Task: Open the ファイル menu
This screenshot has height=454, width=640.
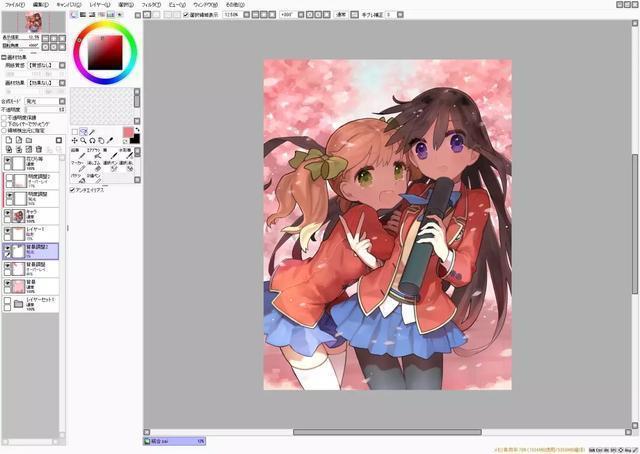Action: 14,5
